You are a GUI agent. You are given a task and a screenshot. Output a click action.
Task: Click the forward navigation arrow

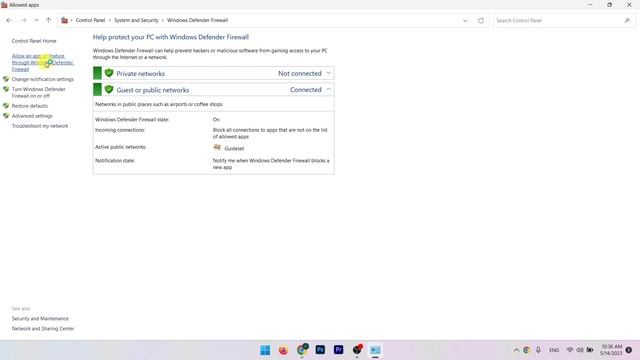(x=23, y=20)
